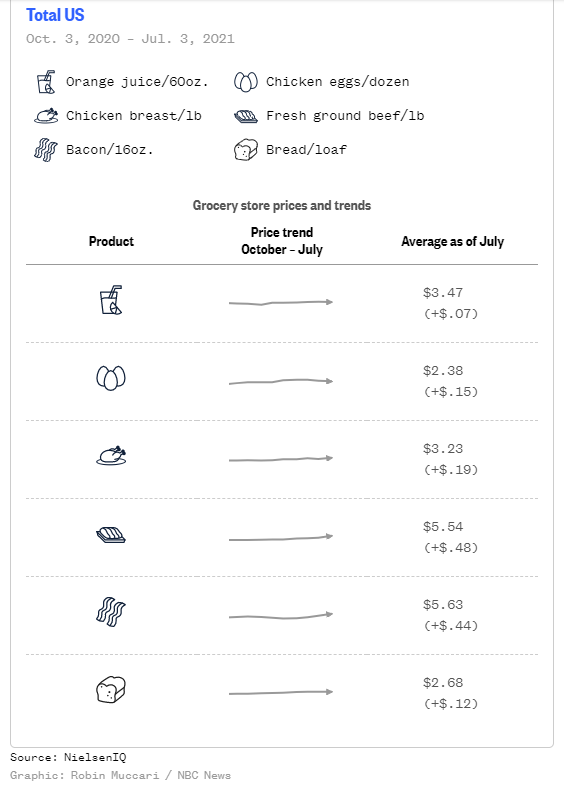Select the orange juice icon in table row
The image size is (564, 792).
pyautogui.click(x=111, y=300)
